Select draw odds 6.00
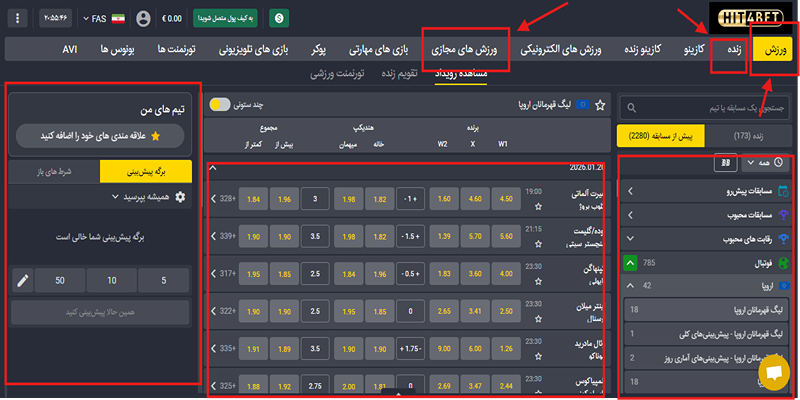 click(x=476, y=349)
